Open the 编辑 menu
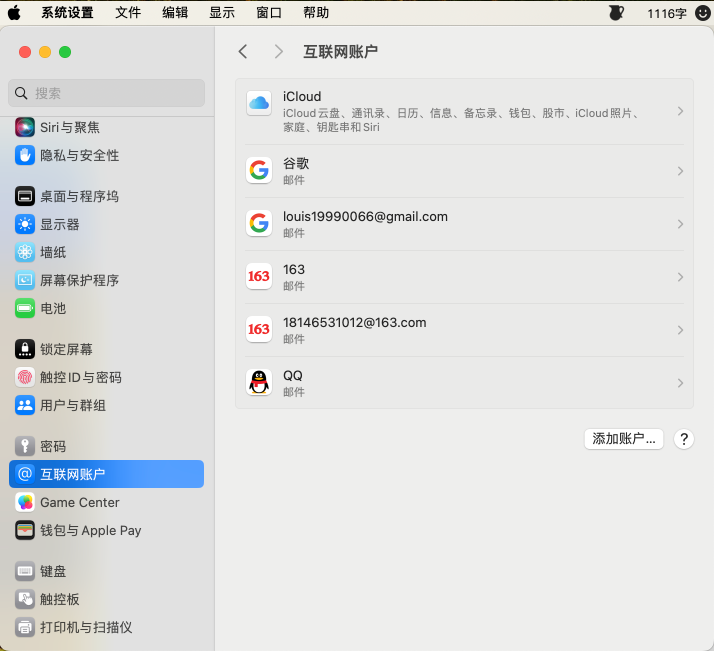The height and width of the screenshot is (651, 714). click(x=175, y=13)
